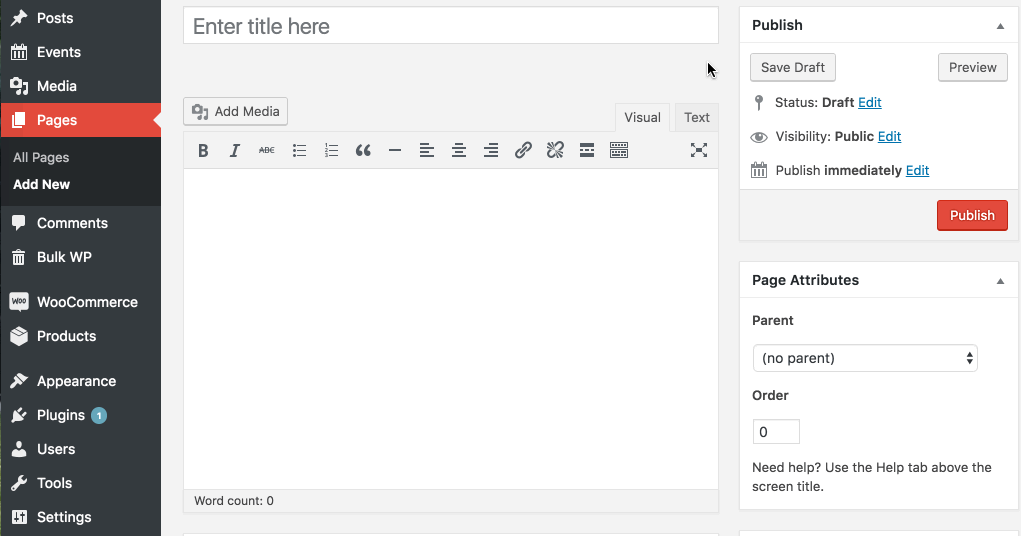The width and height of the screenshot is (1021, 536).
Task: Insert Read More tag
Action: [x=587, y=151]
